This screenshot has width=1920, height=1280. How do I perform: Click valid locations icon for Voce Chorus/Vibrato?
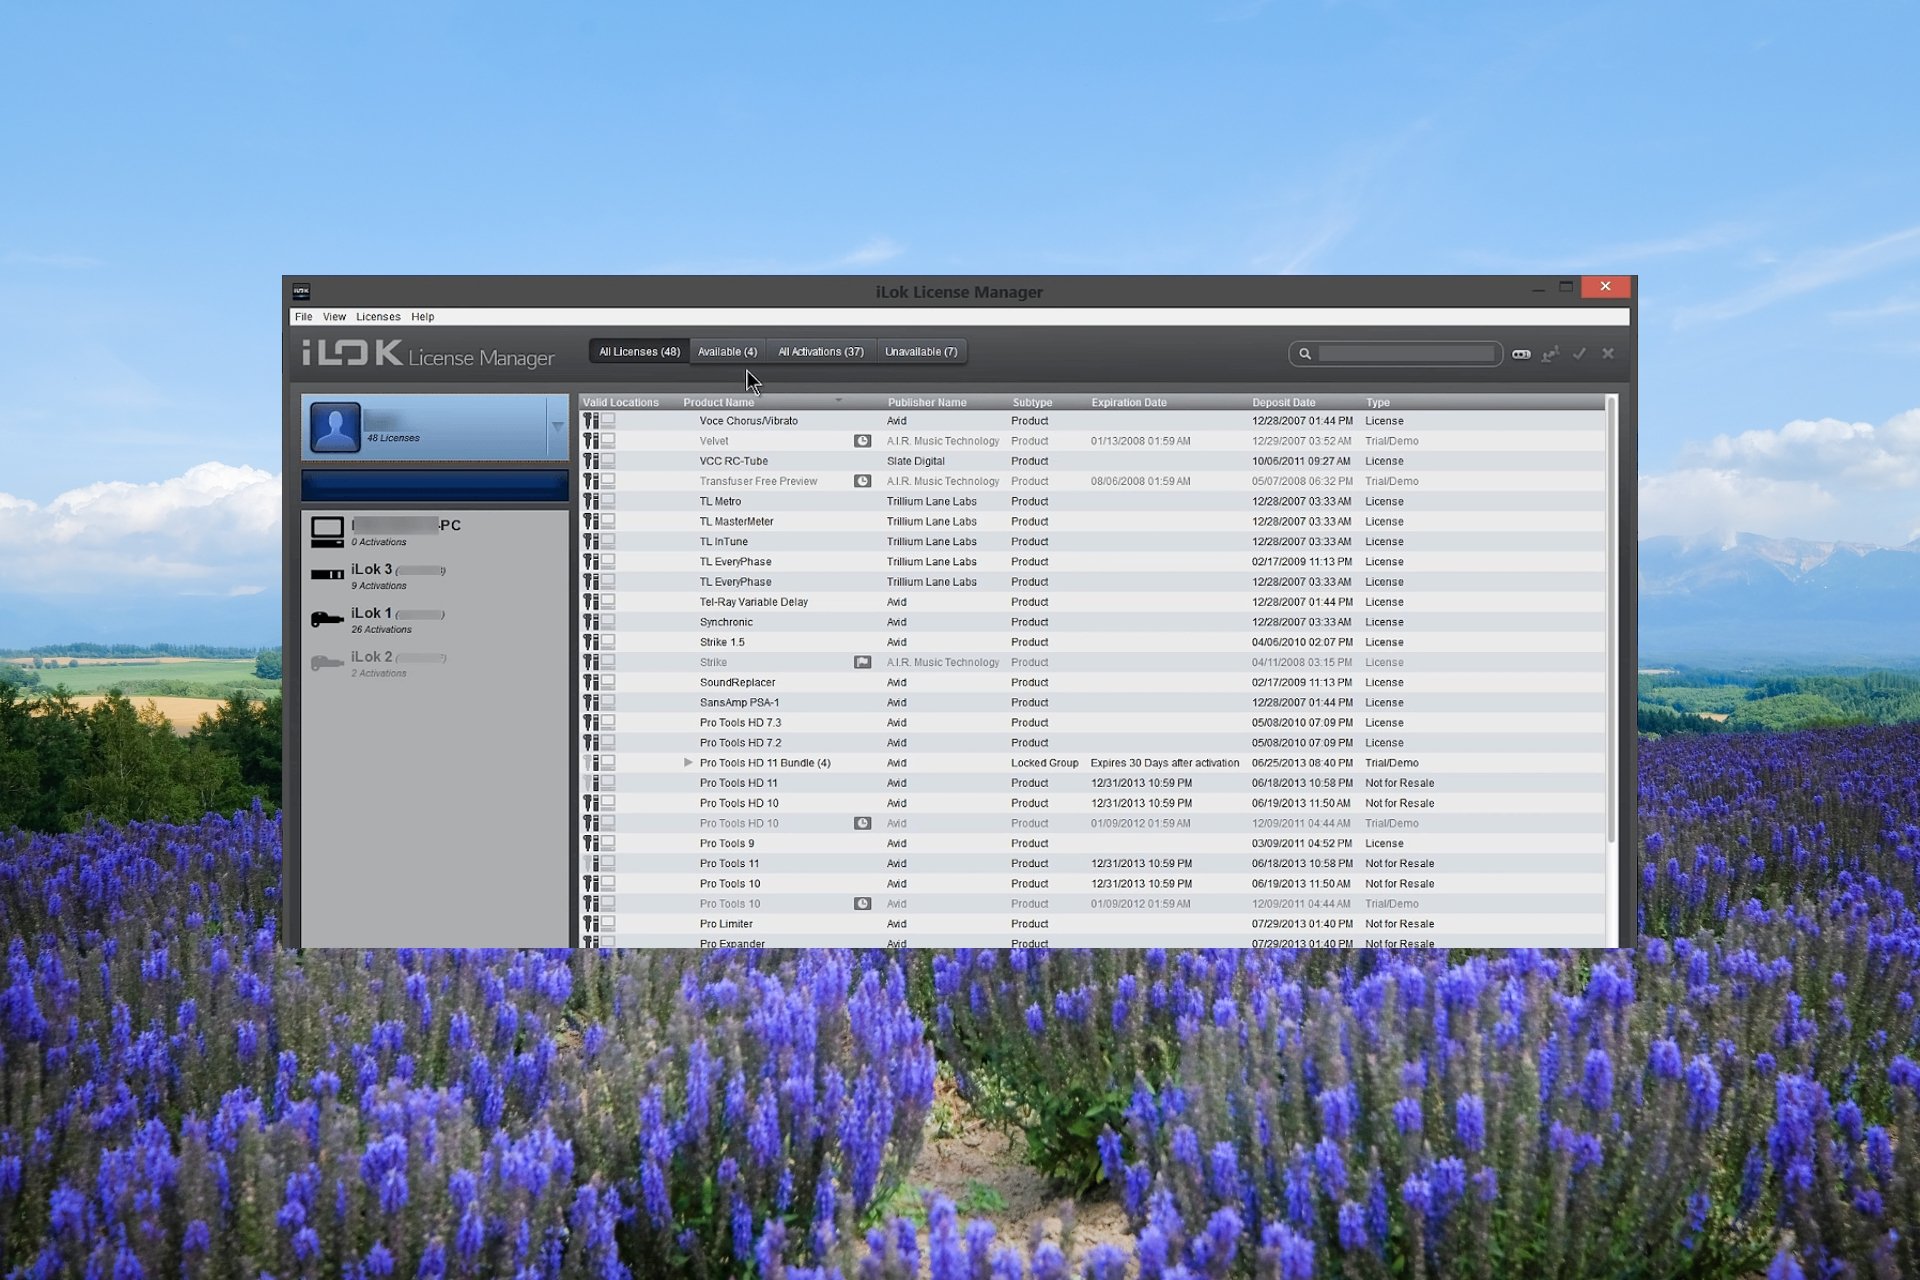pyautogui.click(x=599, y=421)
